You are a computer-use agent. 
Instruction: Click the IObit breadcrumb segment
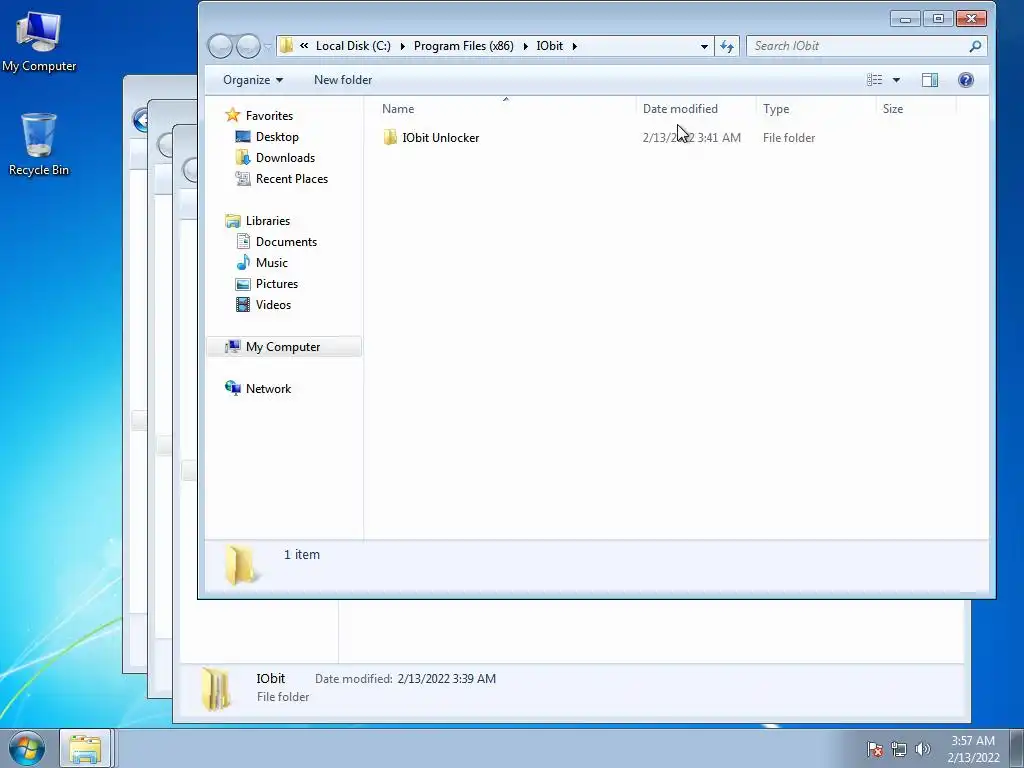pos(549,46)
